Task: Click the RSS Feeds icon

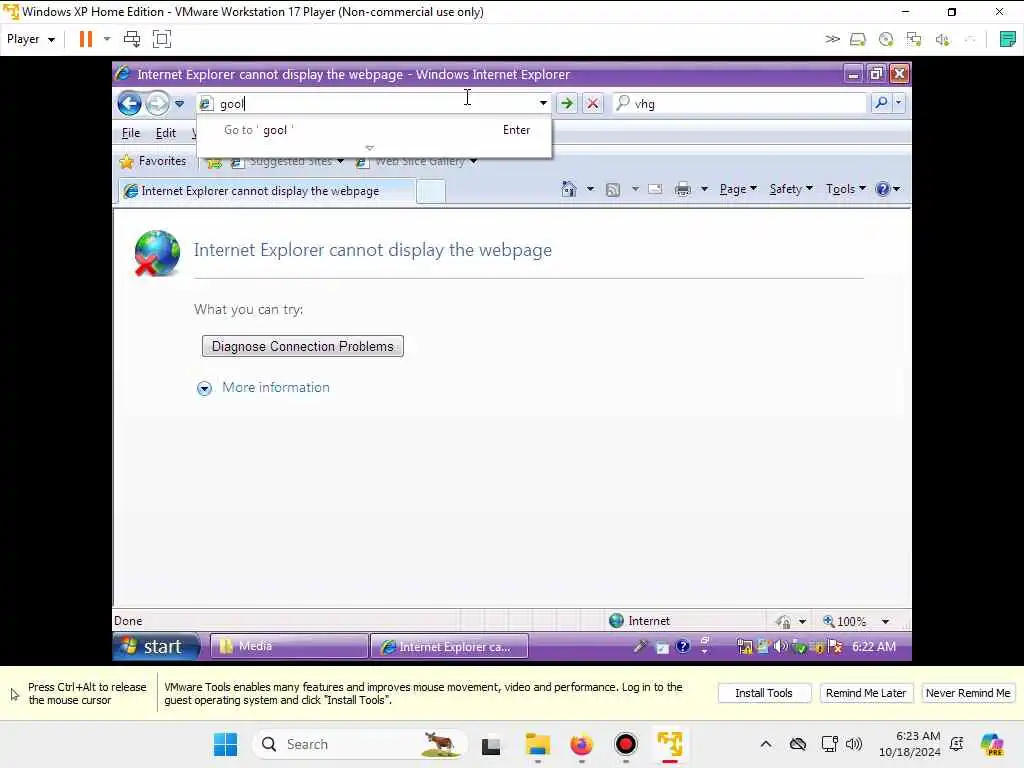Action: coord(613,190)
